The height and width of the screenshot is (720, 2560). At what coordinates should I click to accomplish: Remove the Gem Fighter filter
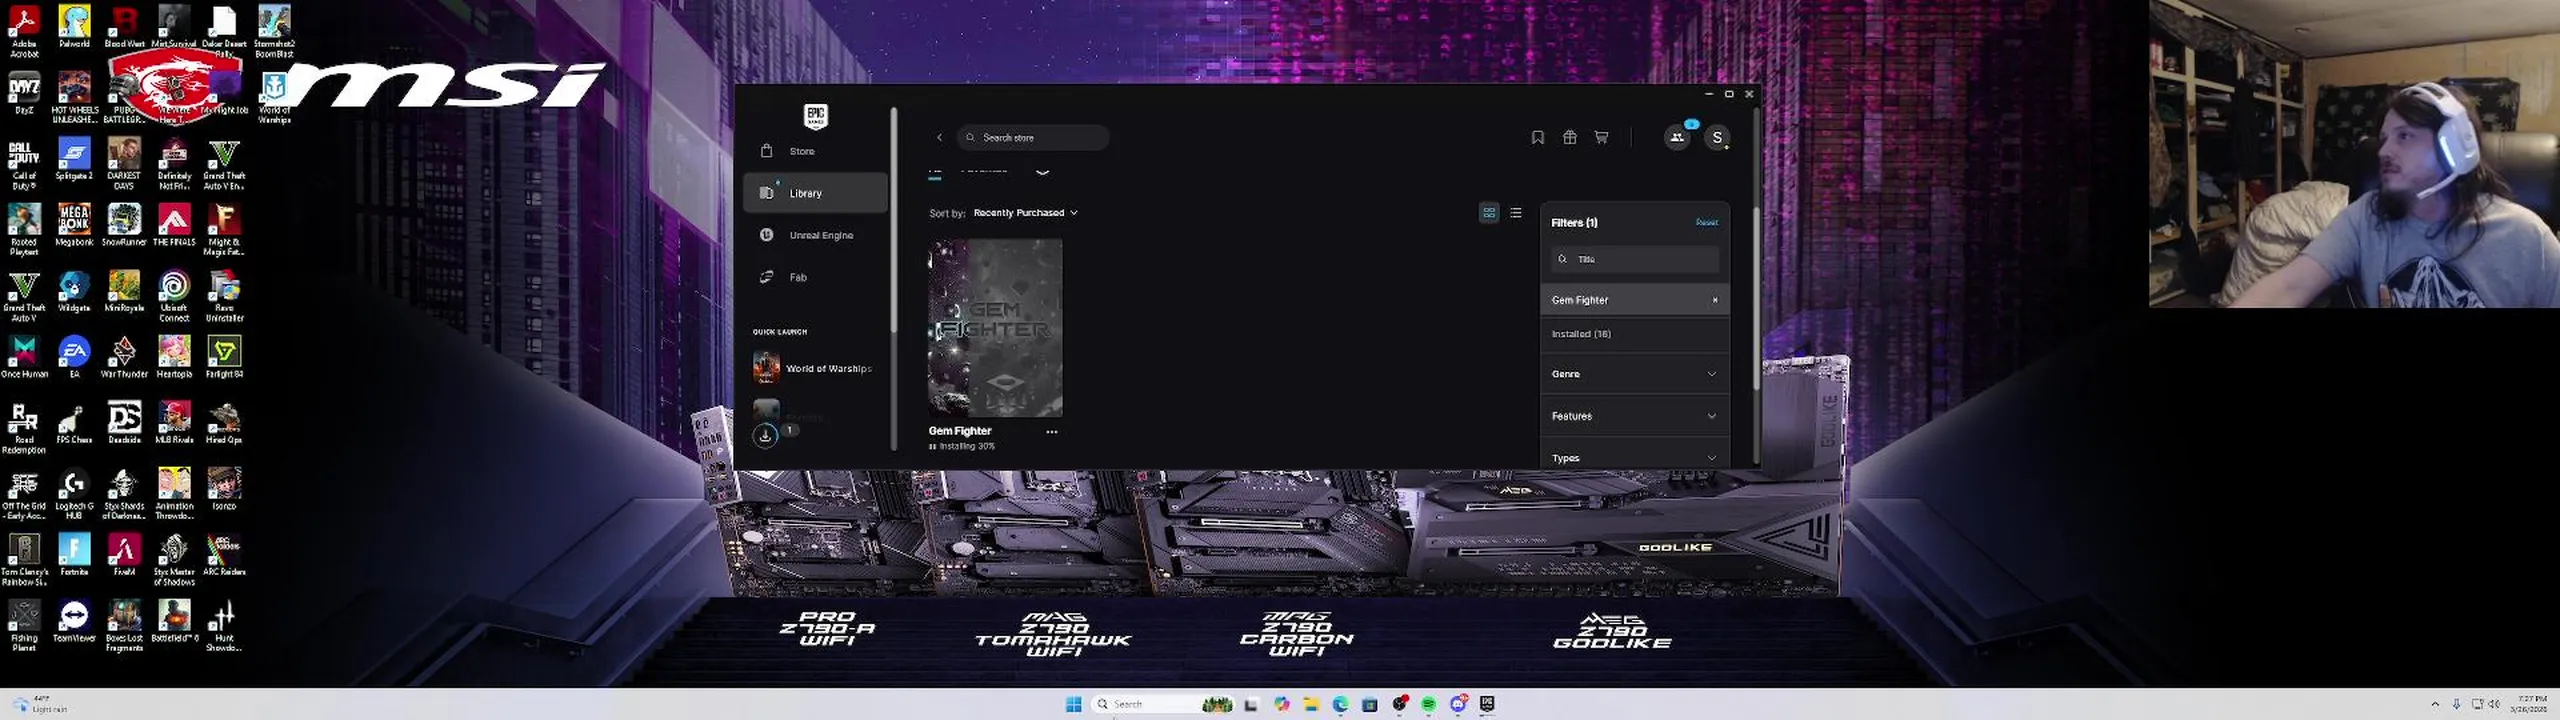coord(1715,300)
